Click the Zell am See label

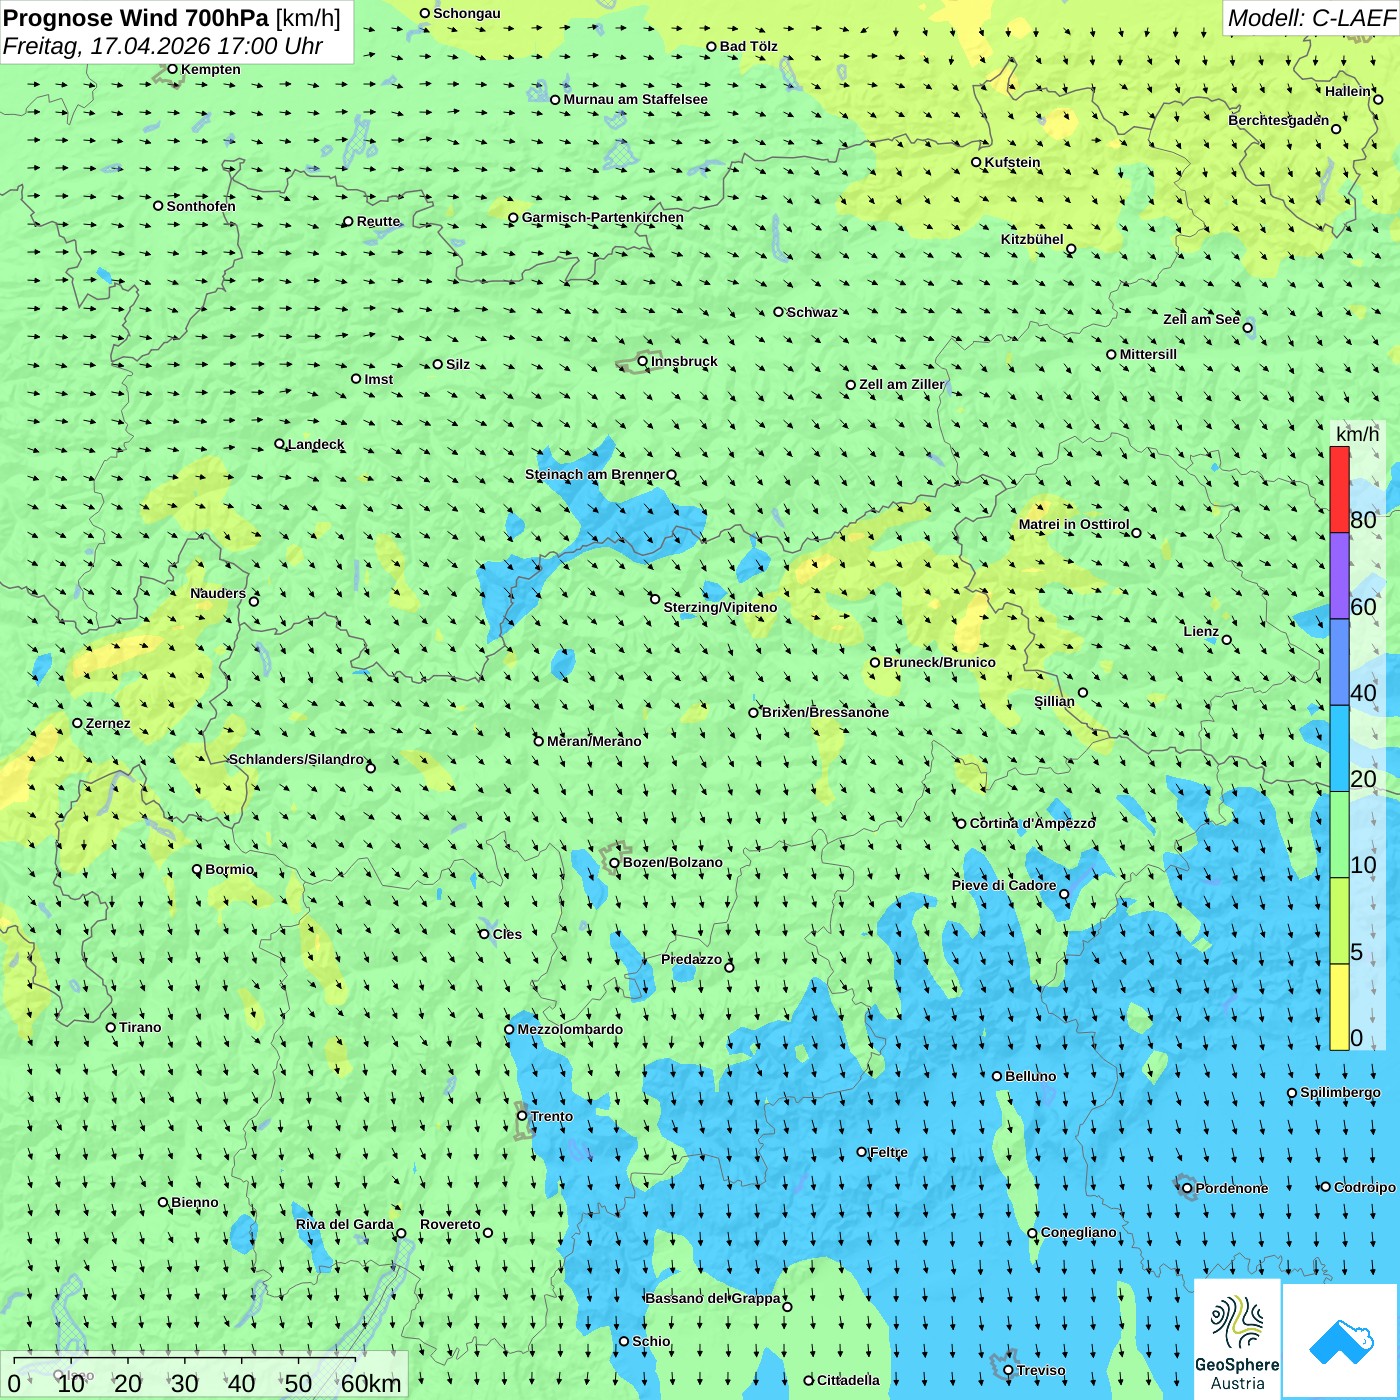click(1201, 319)
